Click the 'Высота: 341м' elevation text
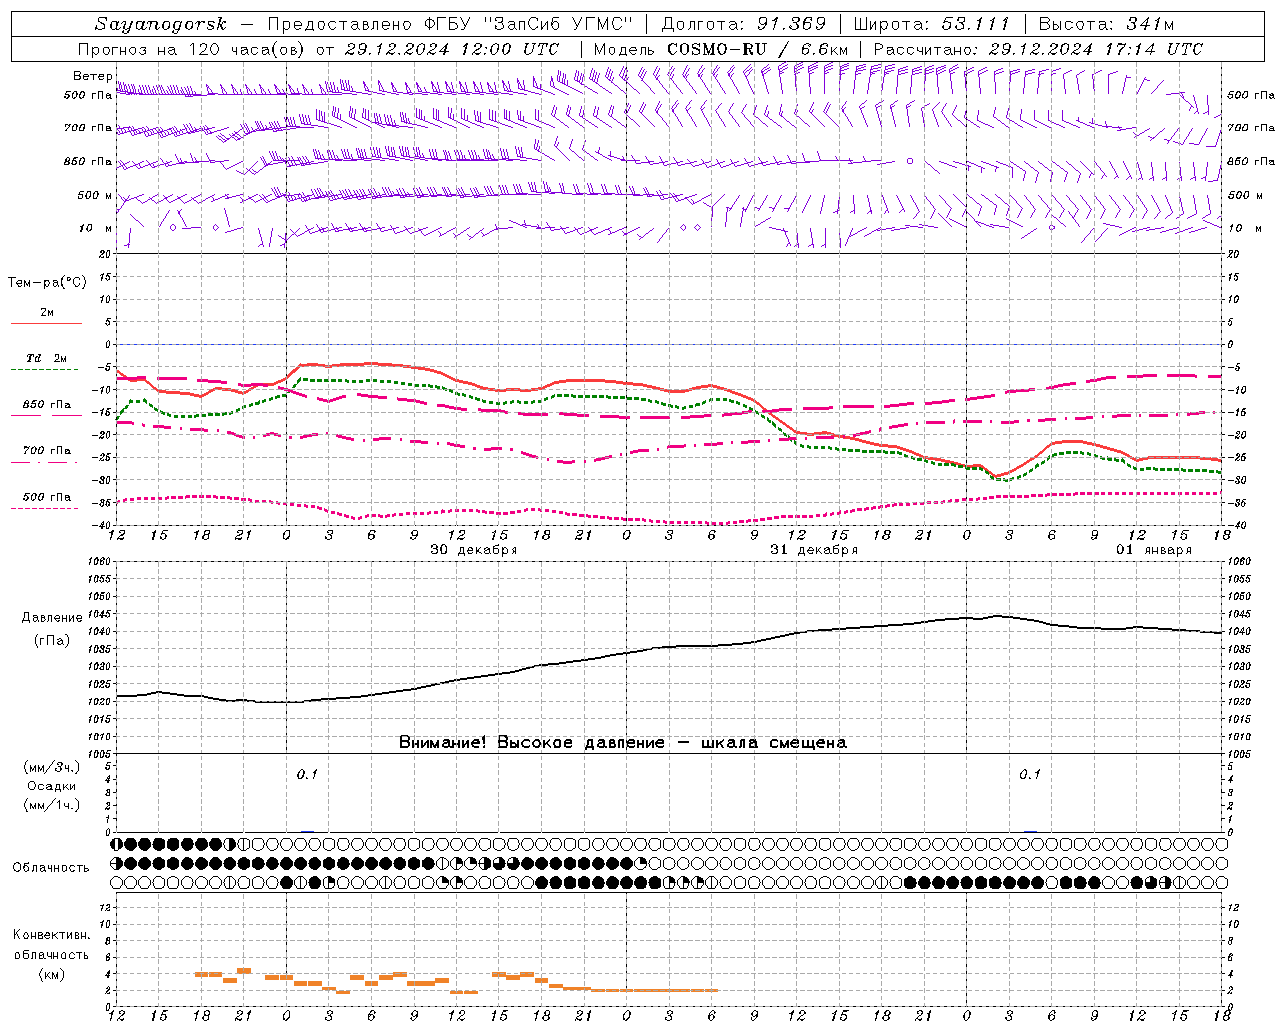 point(1106,24)
